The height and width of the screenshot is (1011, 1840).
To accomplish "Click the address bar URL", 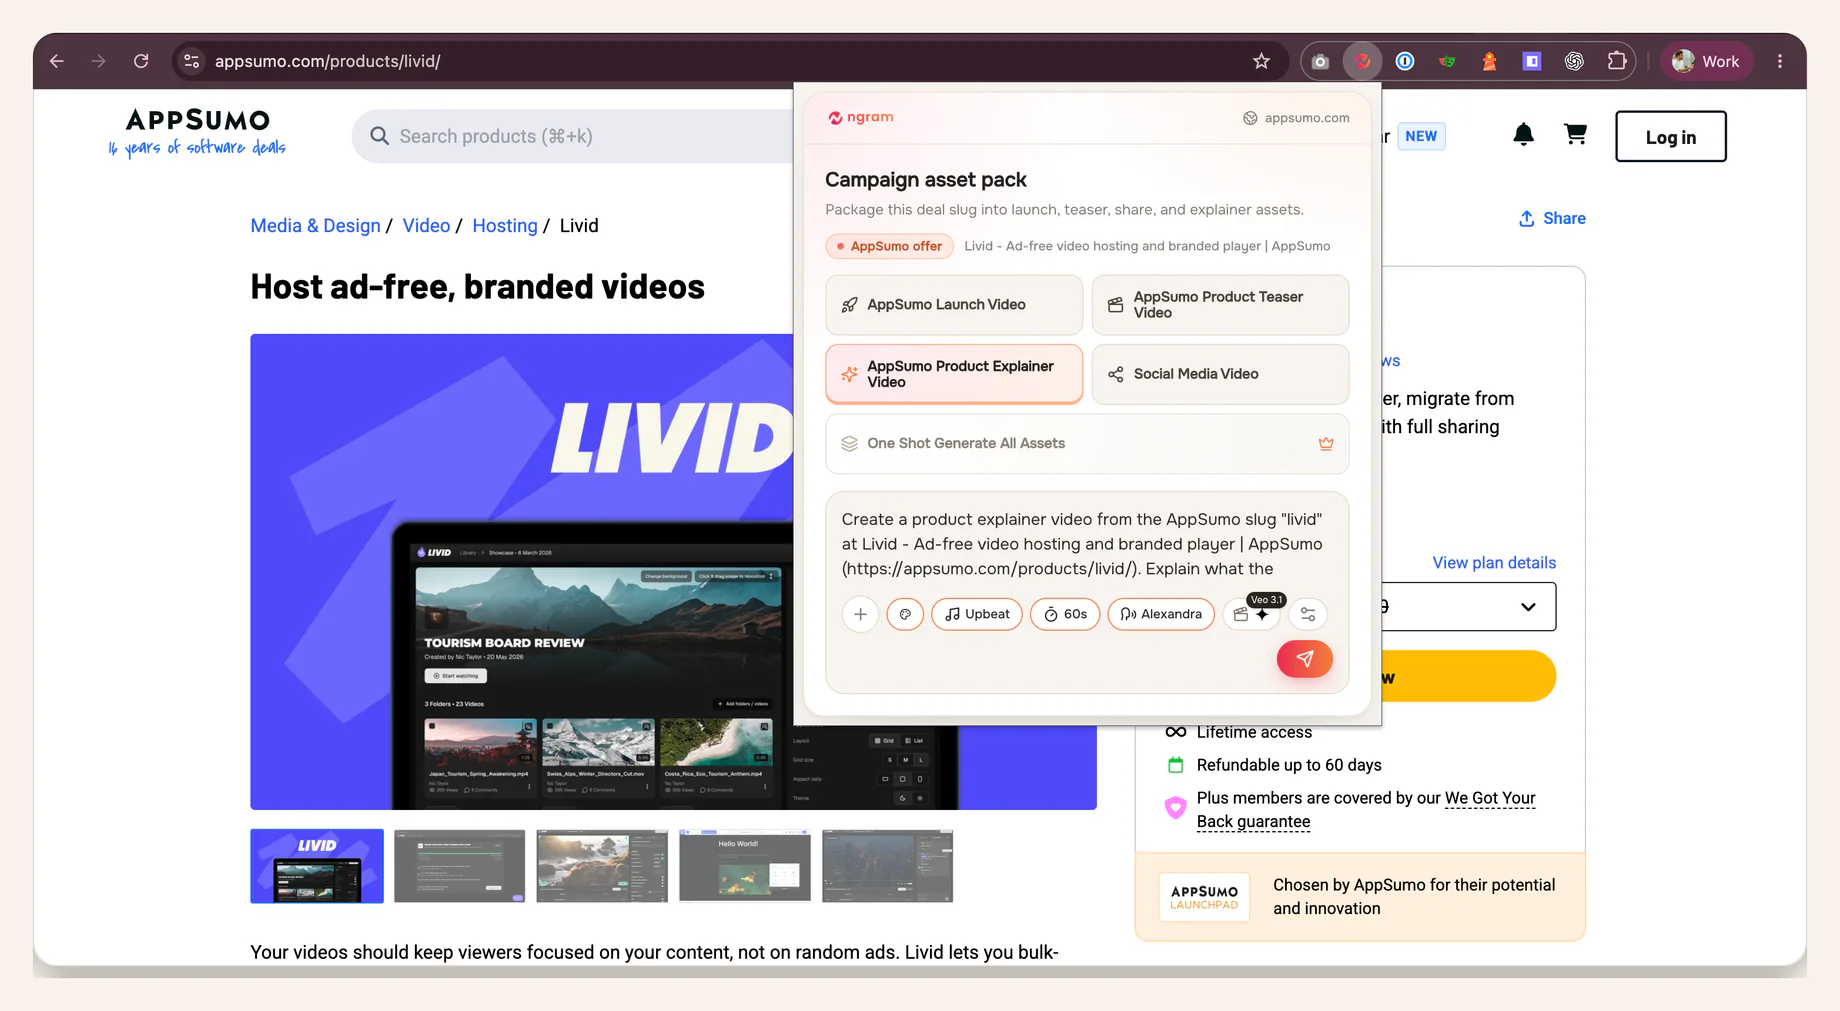I will [x=327, y=61].
